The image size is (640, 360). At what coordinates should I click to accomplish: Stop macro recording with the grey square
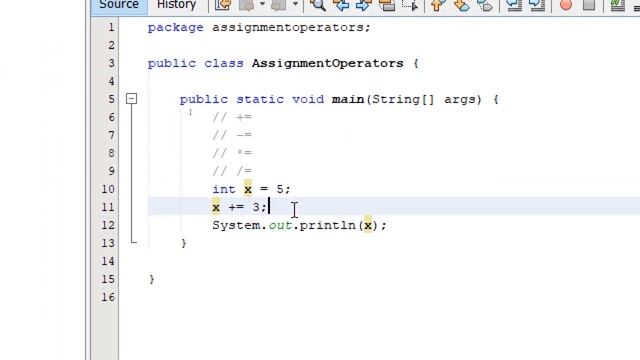coord(589,5)
